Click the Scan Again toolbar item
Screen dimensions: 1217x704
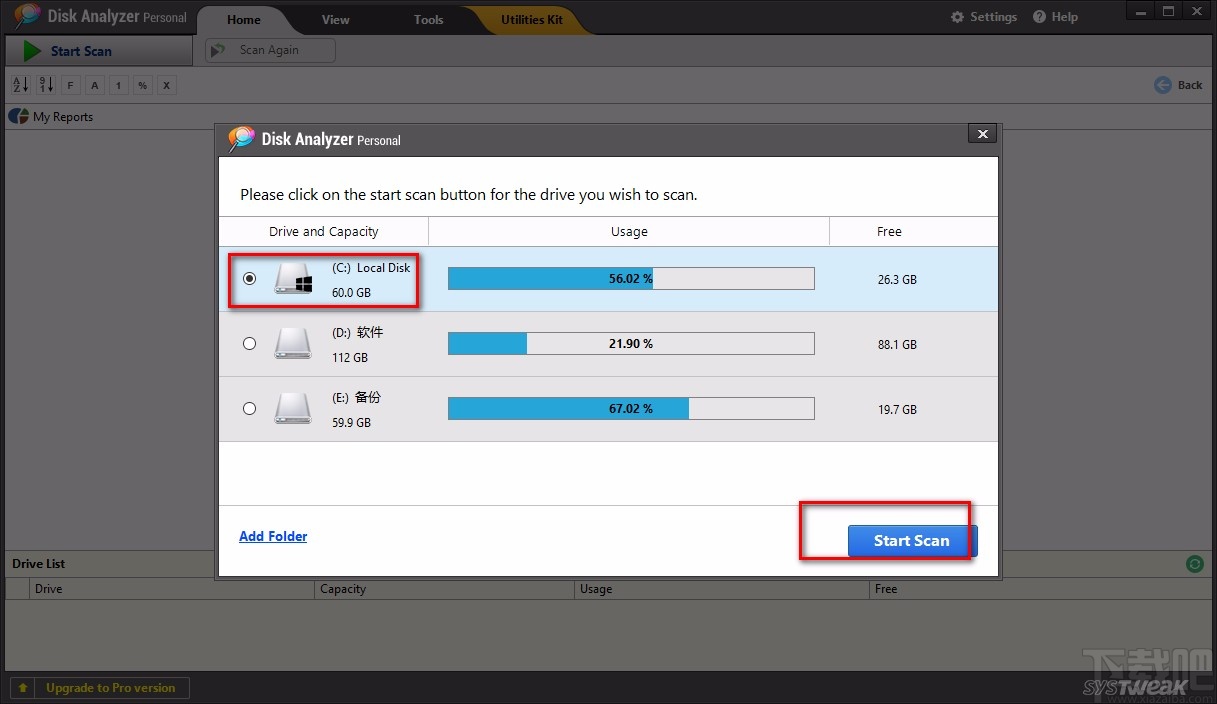click(269, 49)
